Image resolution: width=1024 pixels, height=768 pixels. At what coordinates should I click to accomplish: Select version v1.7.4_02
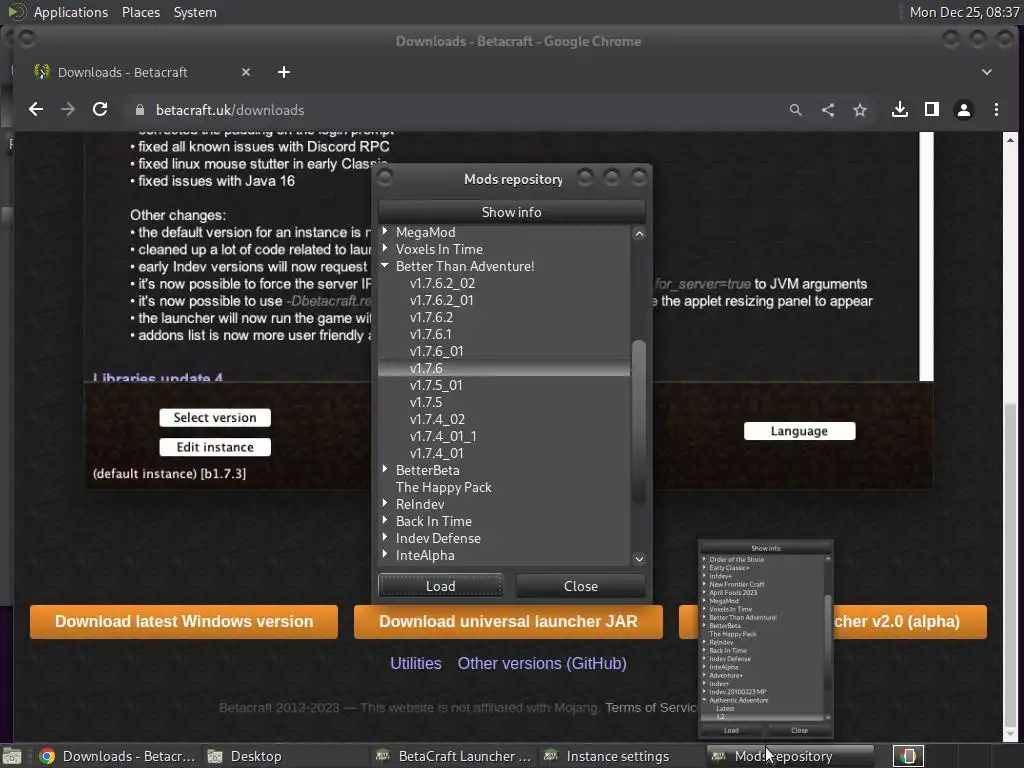tap(437, 419)
